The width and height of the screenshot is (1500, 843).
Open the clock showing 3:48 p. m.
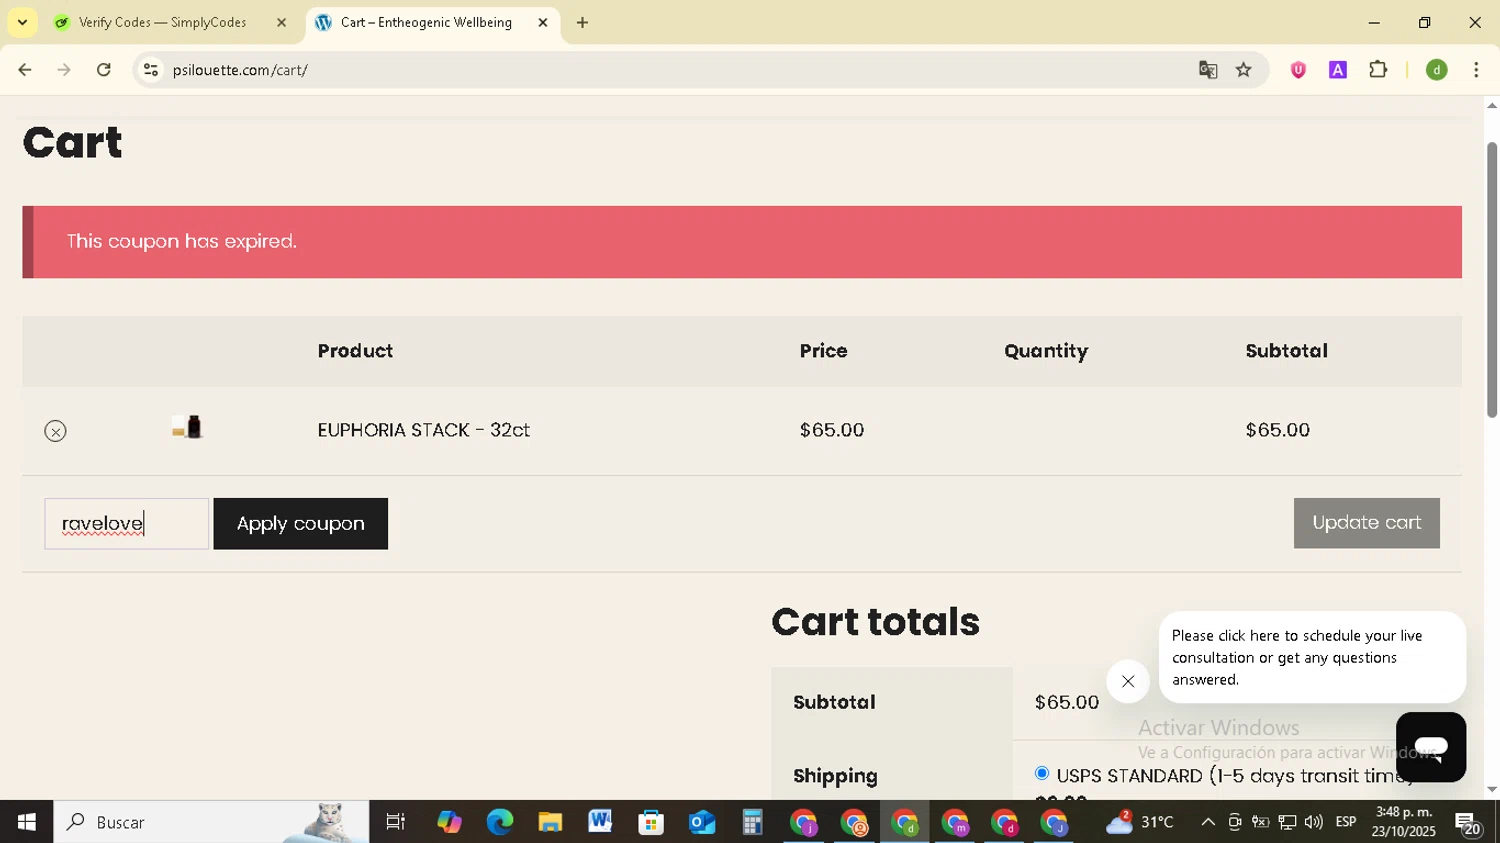(1404, 822)
